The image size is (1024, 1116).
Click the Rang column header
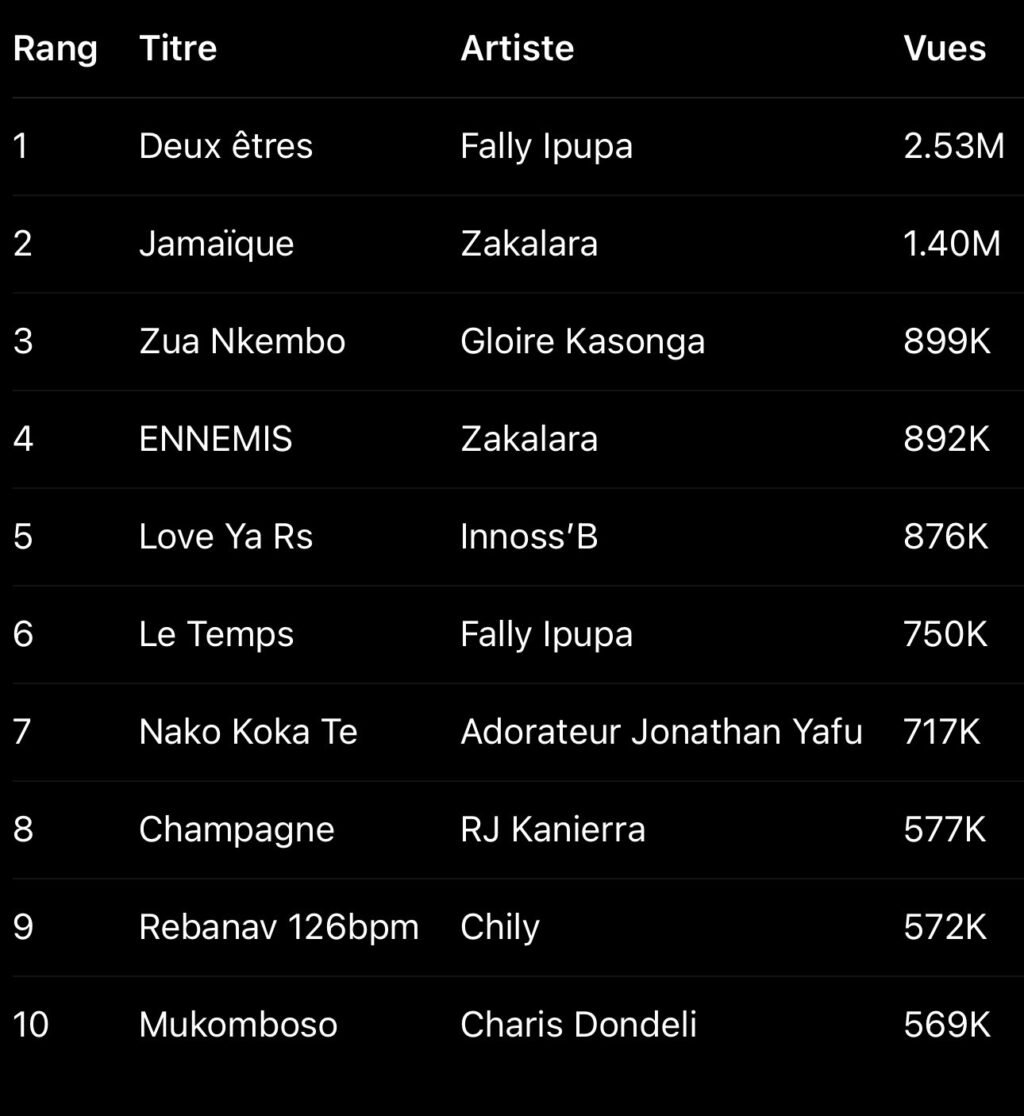click(55, 48)
